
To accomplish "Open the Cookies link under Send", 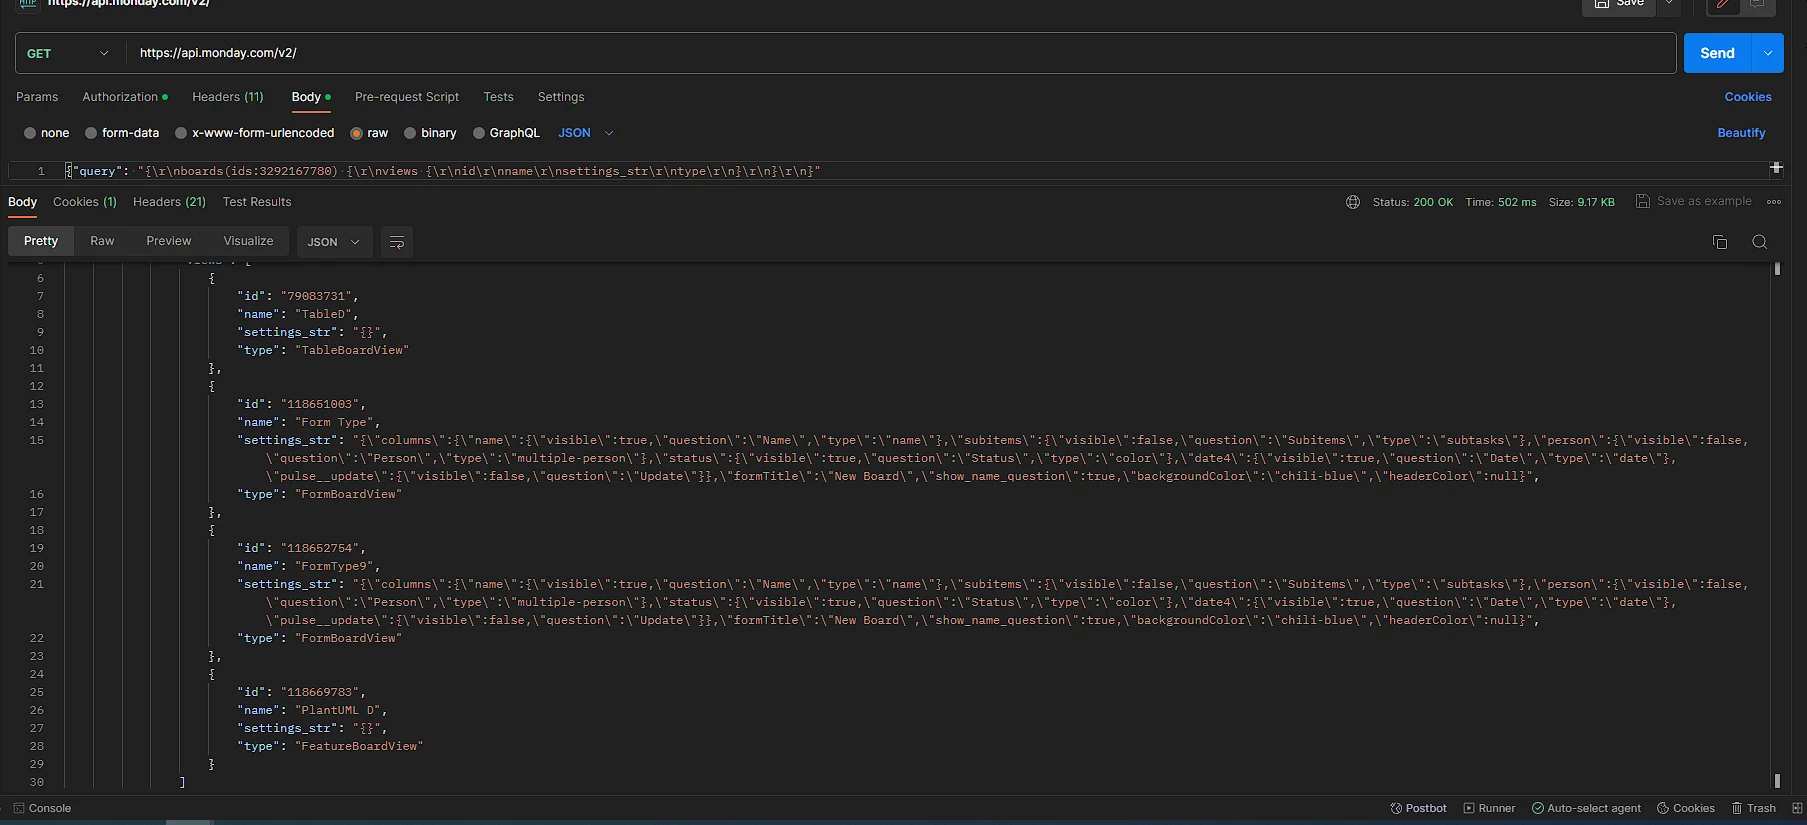I will [x=1747, y=97].
